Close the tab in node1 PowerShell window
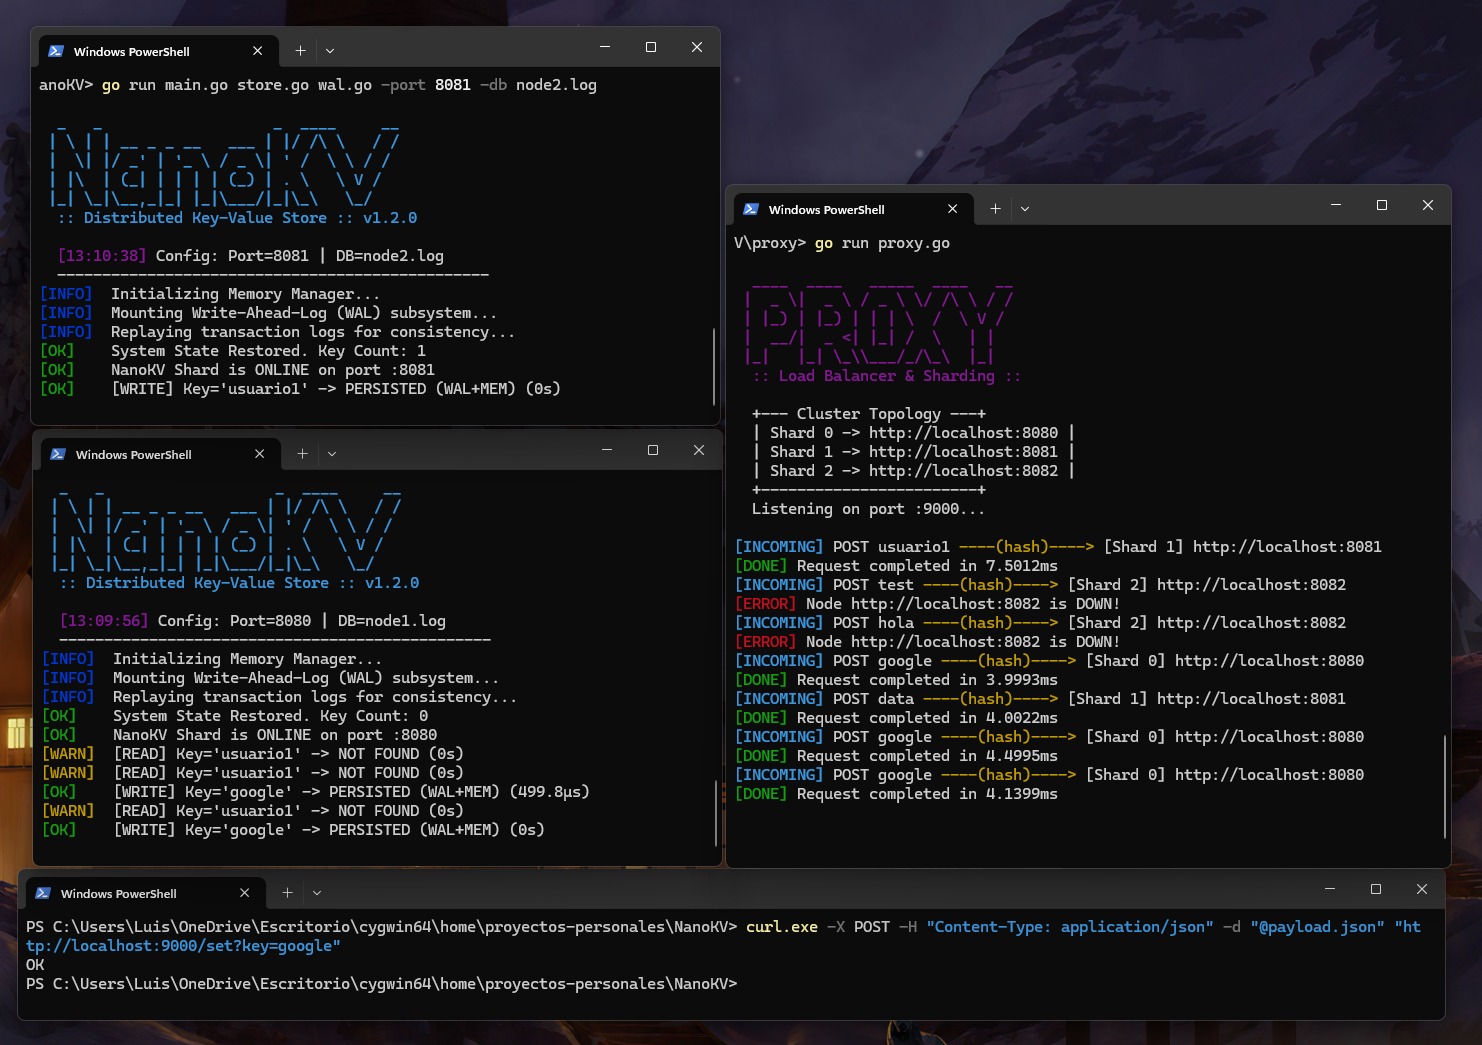 point(260,454)
